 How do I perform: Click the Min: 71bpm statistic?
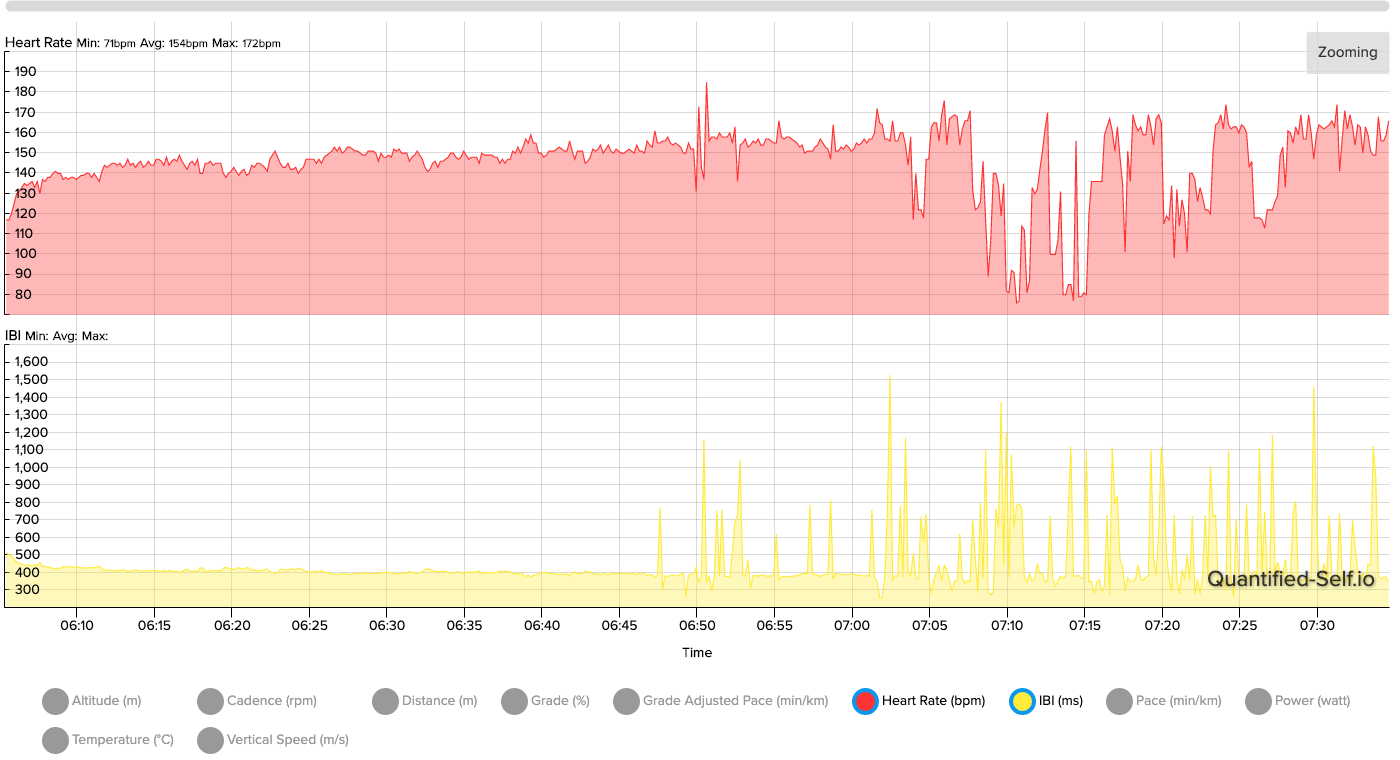tap(107, 44)
